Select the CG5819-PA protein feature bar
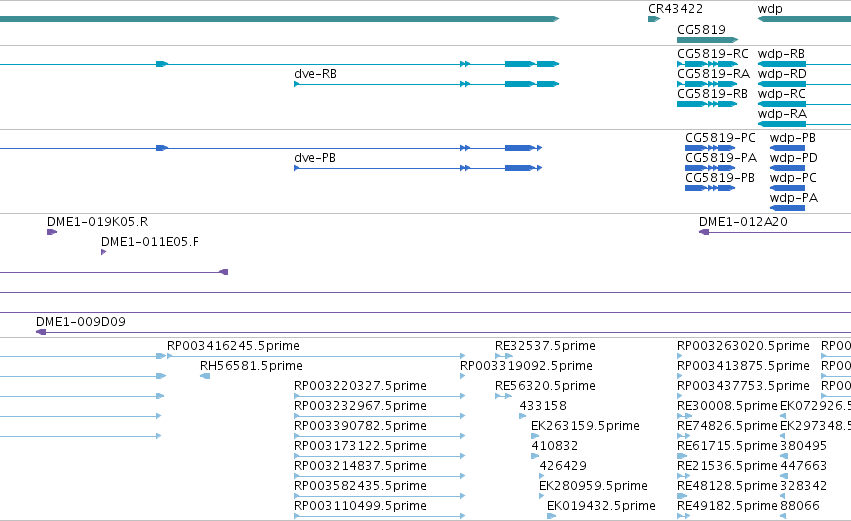This screenshot has width=851, height=521. 710,168
